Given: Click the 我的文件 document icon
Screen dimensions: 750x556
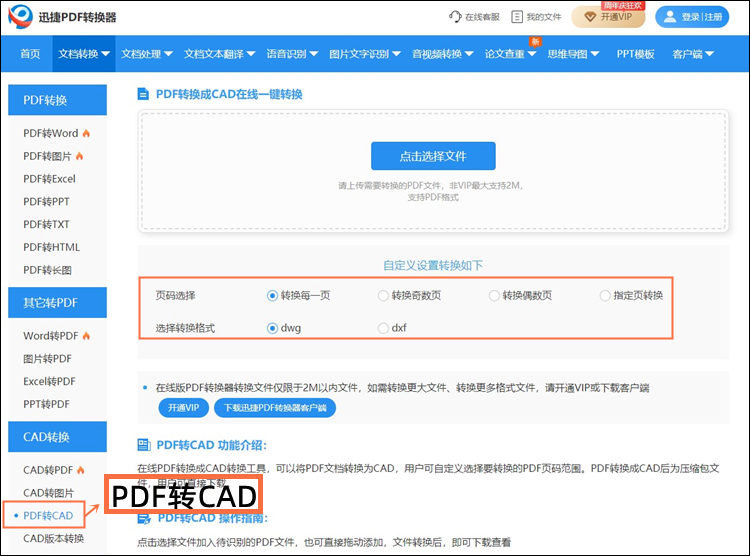Looking at the screenshot, I should pos(517,17).
